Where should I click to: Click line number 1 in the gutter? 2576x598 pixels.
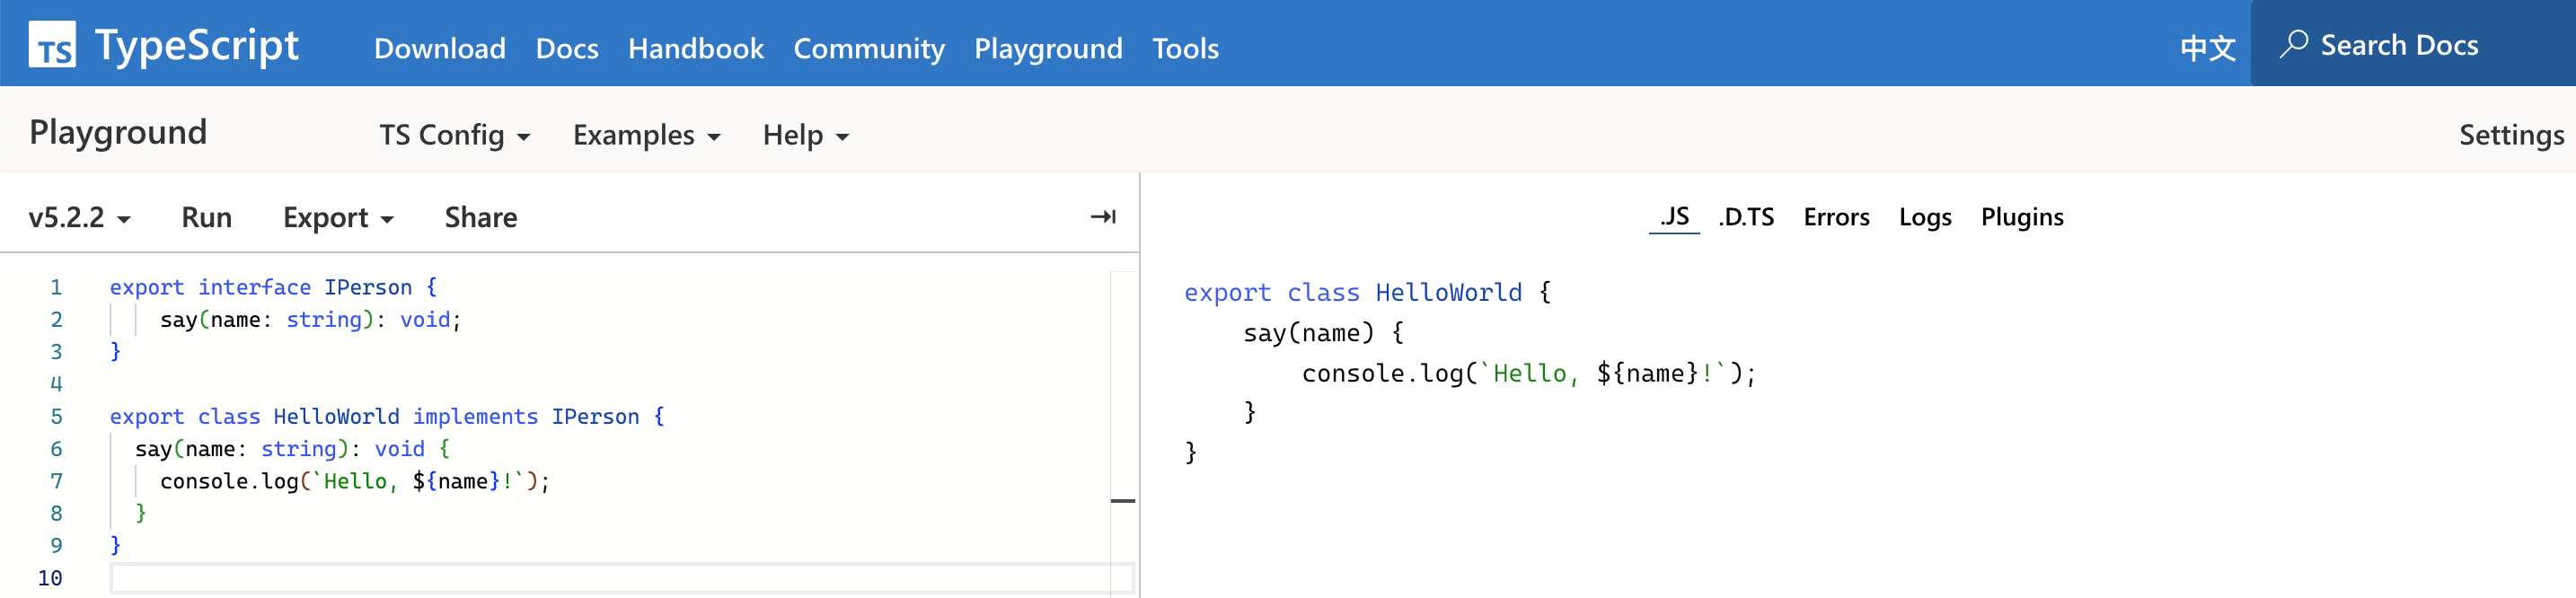point(56,288)
